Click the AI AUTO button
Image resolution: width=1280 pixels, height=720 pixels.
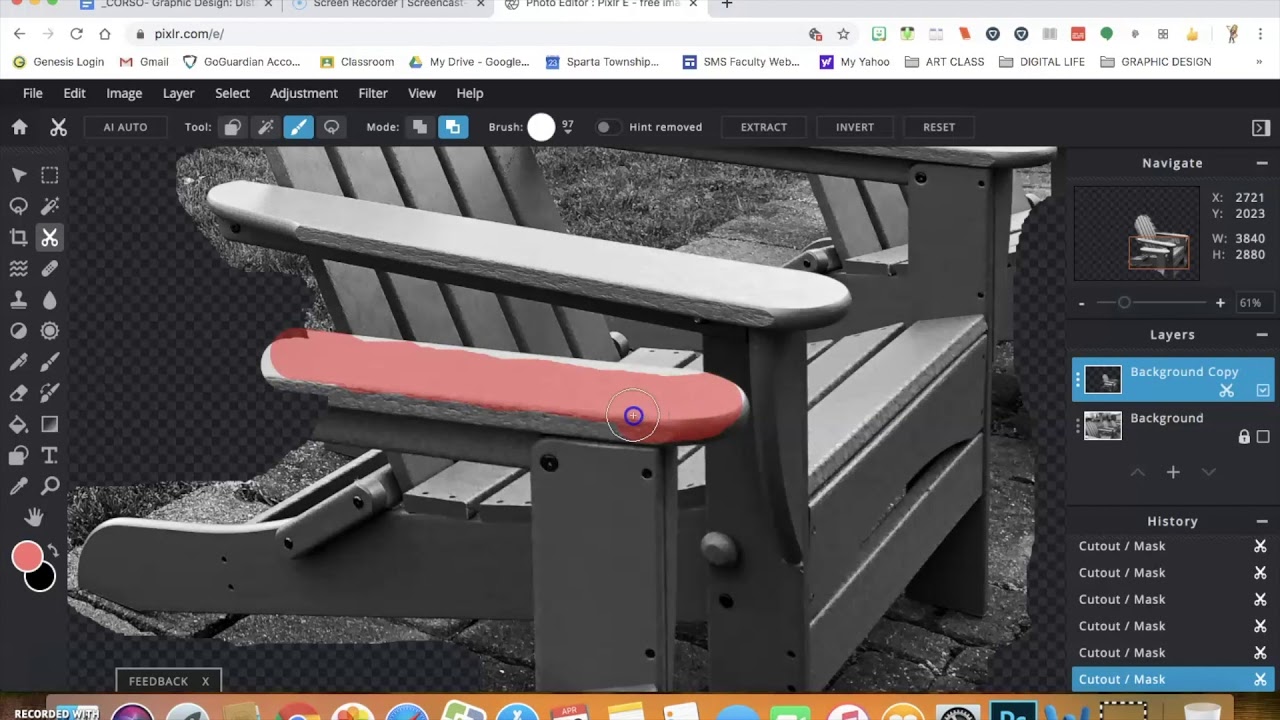tap(125, 127)
